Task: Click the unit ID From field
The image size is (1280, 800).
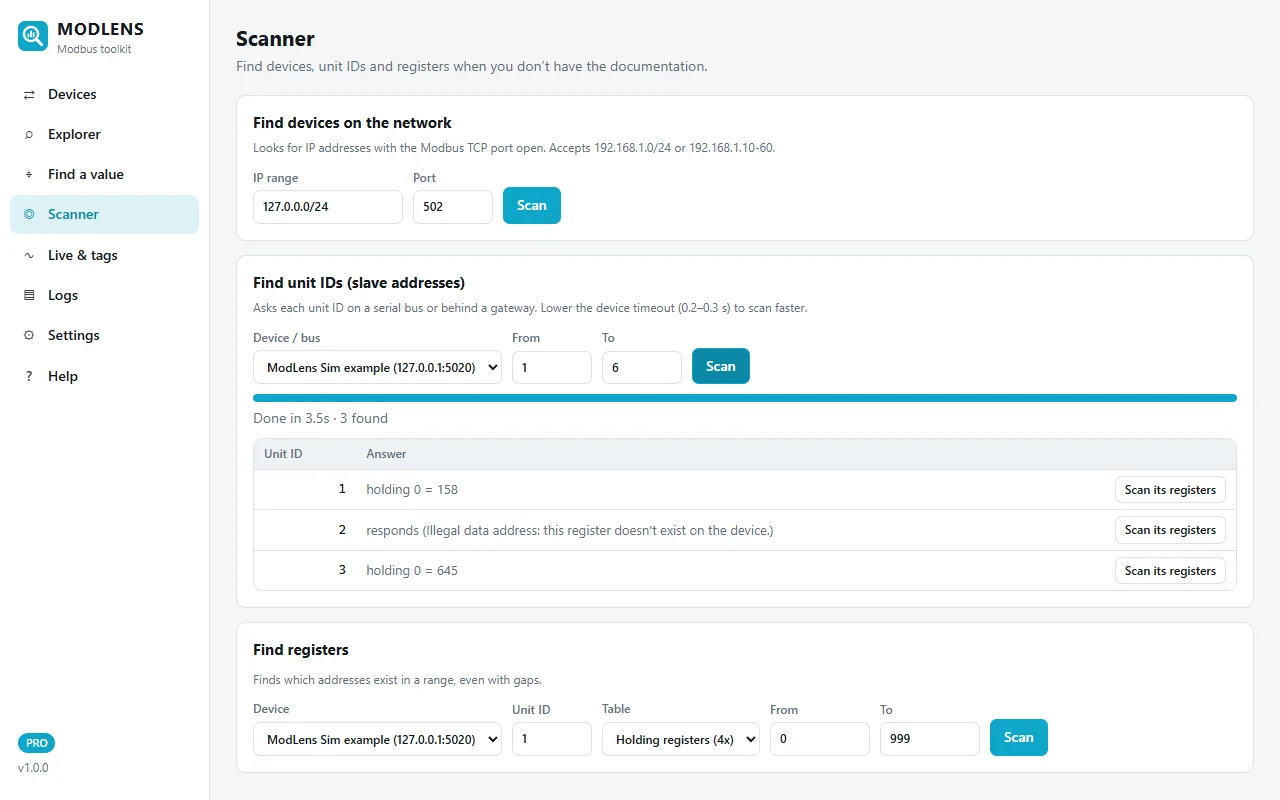Action: pyautogui.click(x=552, y=367)
